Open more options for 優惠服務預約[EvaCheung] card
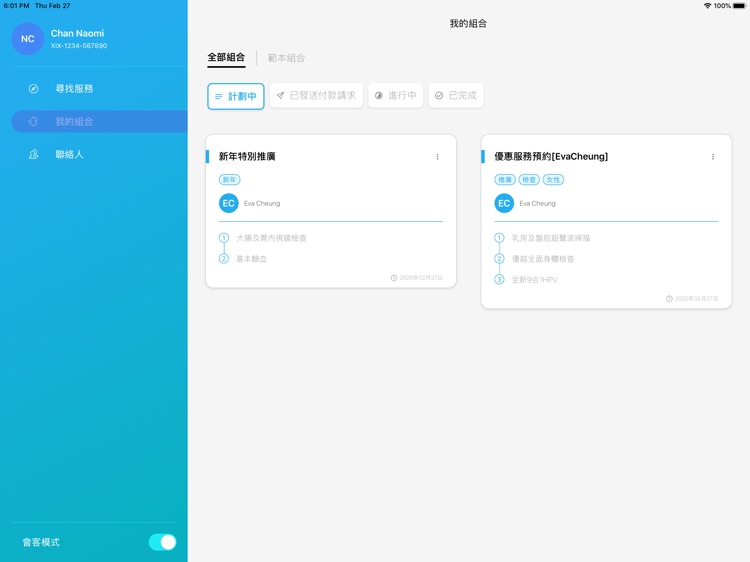The height and width of the screenshot is (562, 750). (713, 157)
